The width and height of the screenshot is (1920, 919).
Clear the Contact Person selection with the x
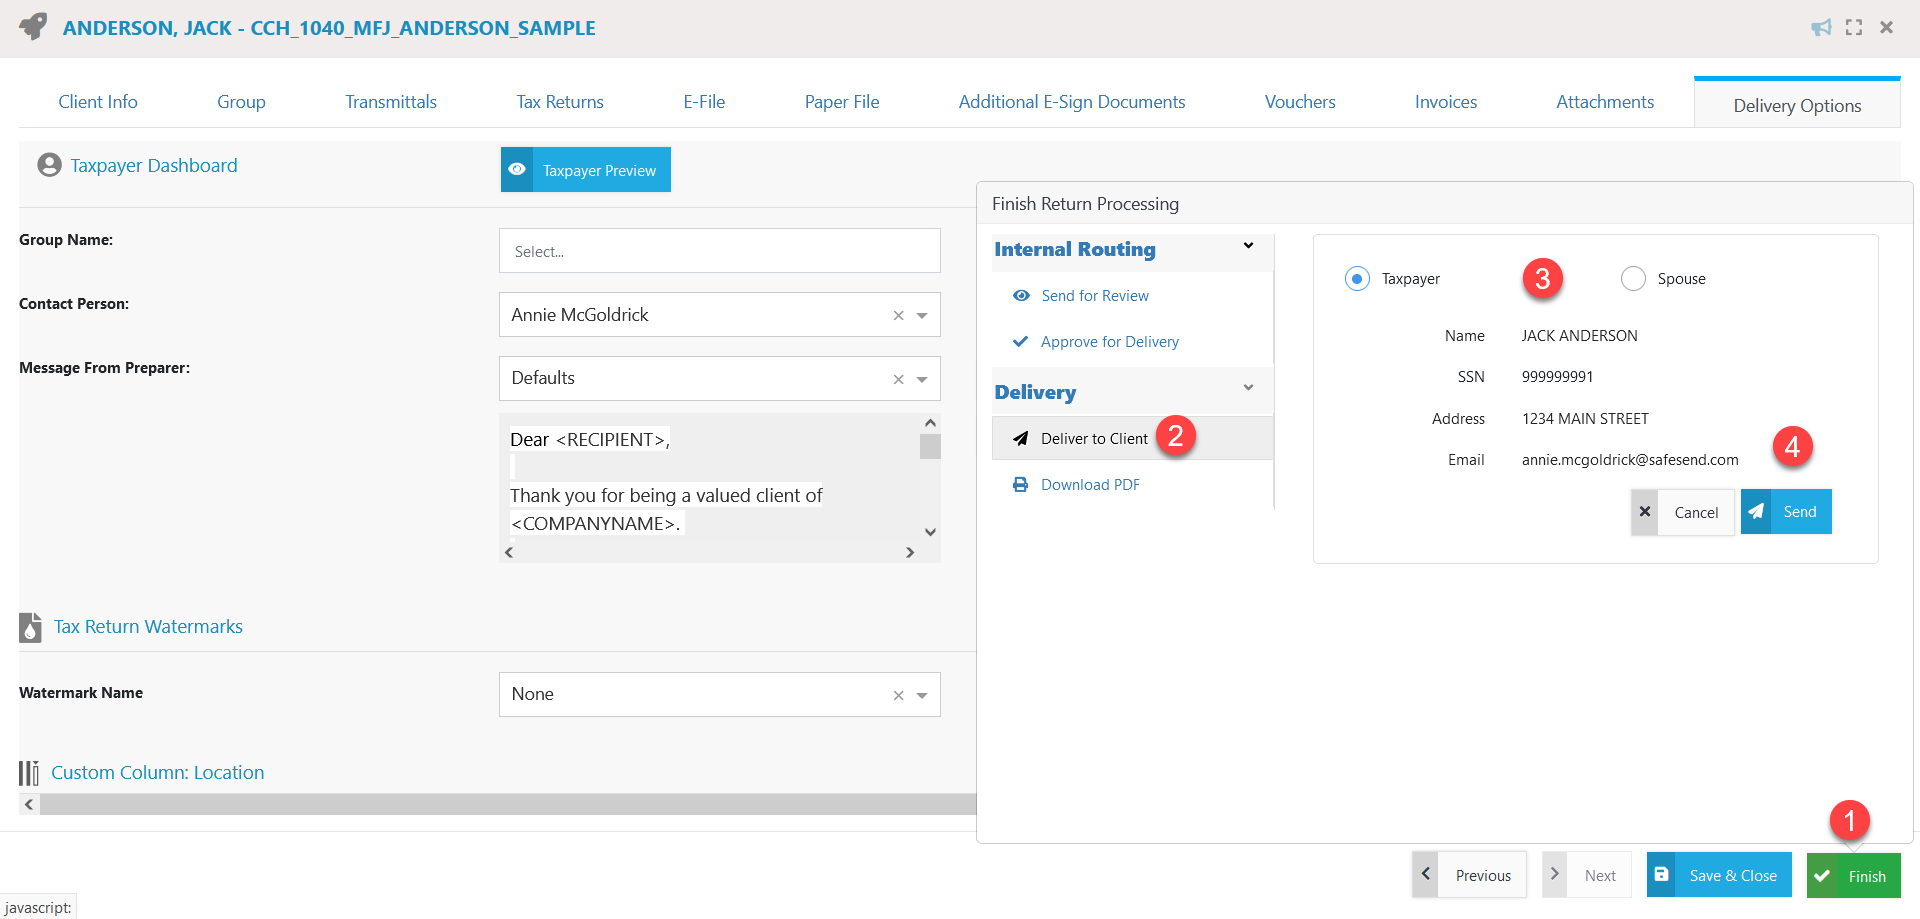[897, 314]
